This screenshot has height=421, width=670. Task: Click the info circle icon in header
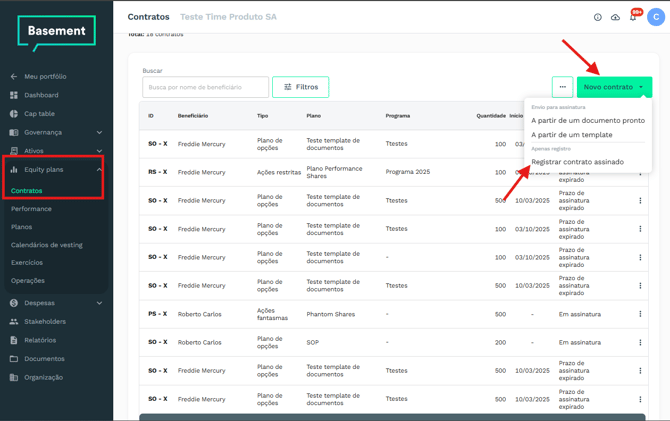[598, 17]
